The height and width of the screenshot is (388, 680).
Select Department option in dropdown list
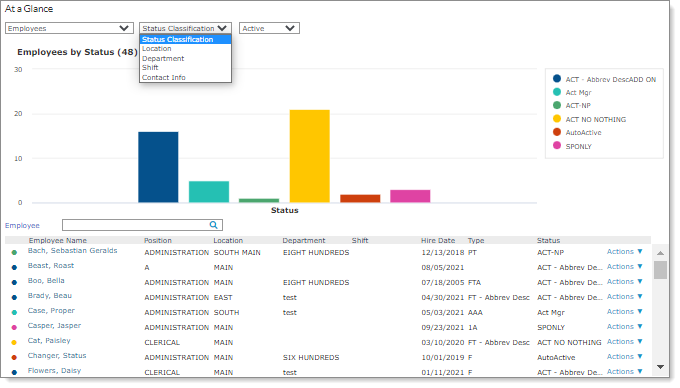[x=185, y=59]
